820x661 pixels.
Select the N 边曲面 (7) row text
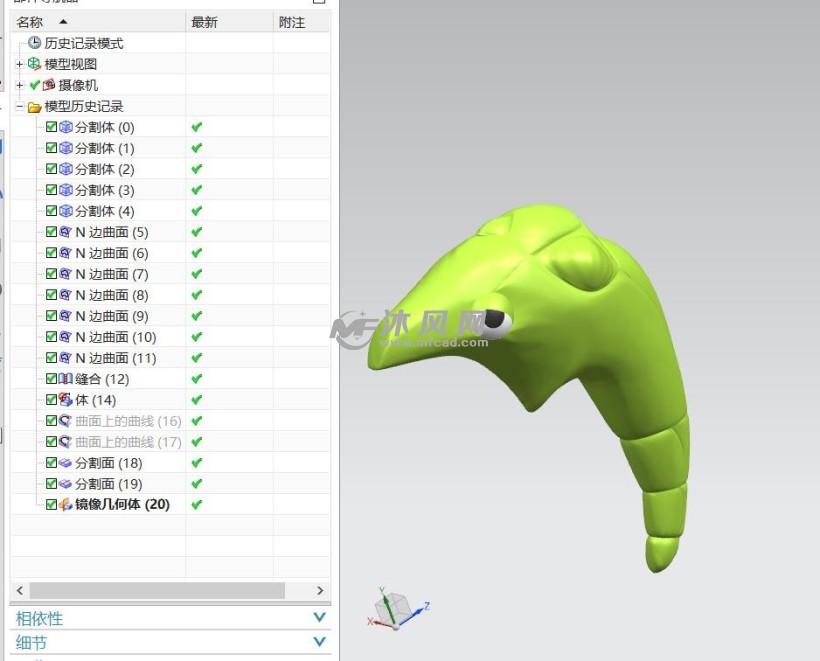(x=112, y=274)
